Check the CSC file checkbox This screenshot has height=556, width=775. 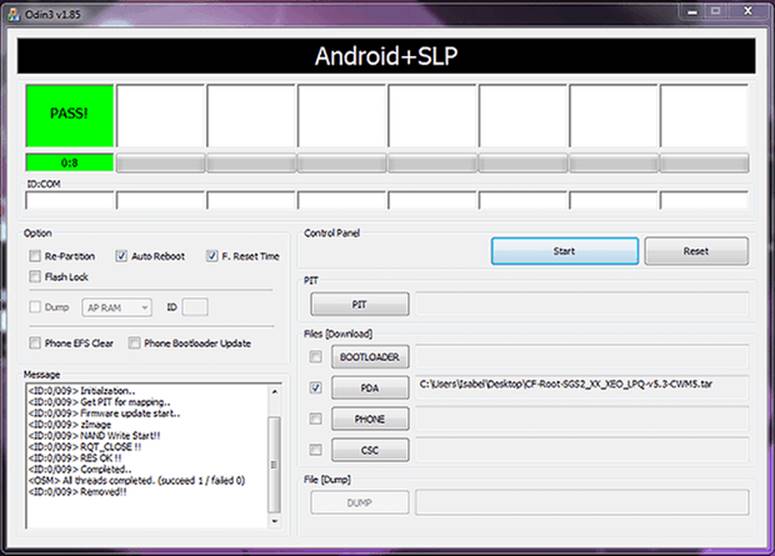(316, 450)
